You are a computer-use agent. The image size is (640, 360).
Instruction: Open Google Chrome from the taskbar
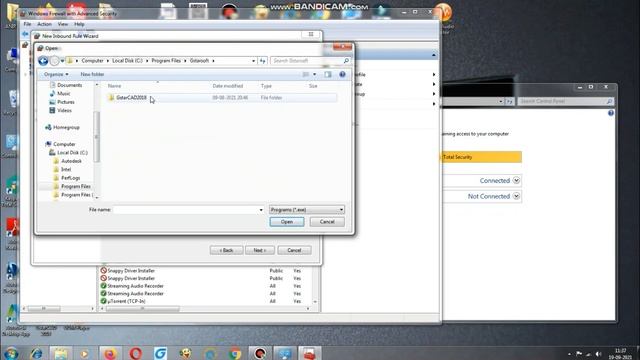(x=235, y=353)
